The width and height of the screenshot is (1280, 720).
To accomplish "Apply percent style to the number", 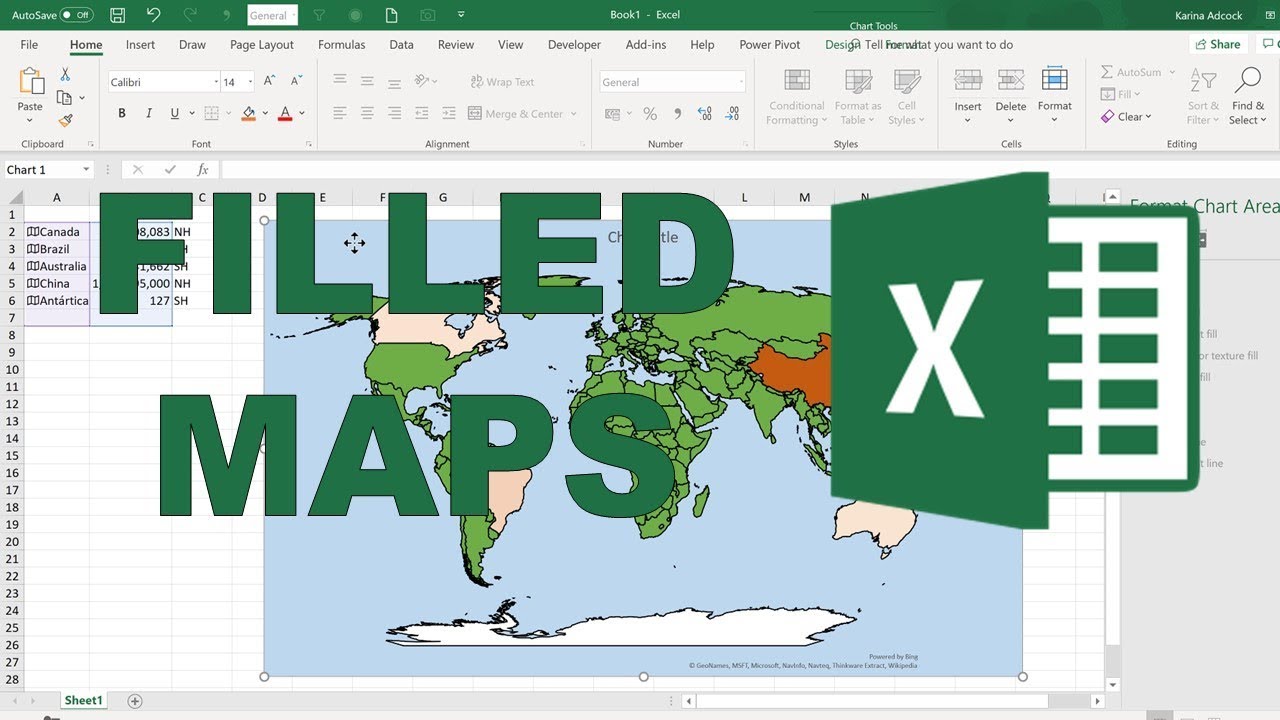I will tap(650, 114).
